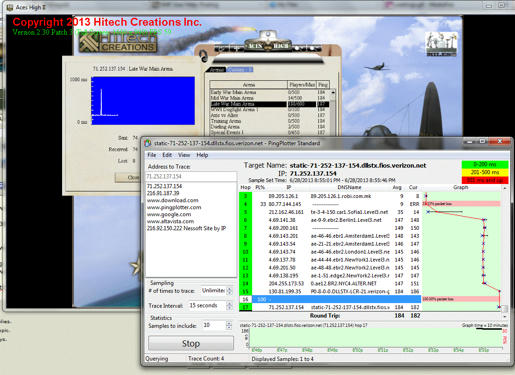Screen dimensions: 515x375
Task: Select Training Arena in the arena list
Action: (269, 121)
